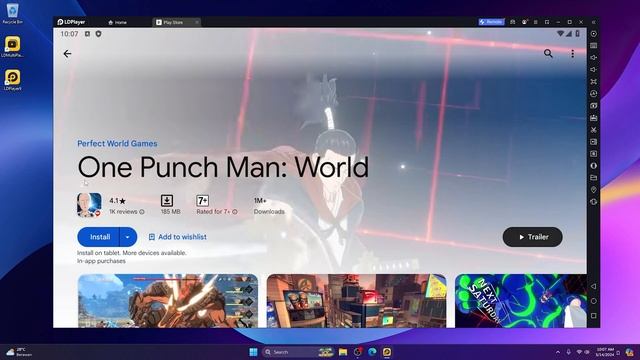Open LDPlayer settings gear in sidebar
This screenshot has width=640, height=360.
point(593,34)
